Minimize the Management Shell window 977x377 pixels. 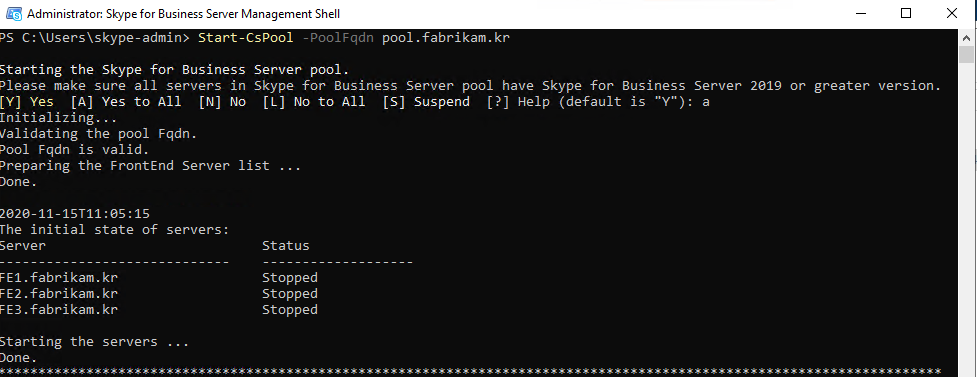860,13
